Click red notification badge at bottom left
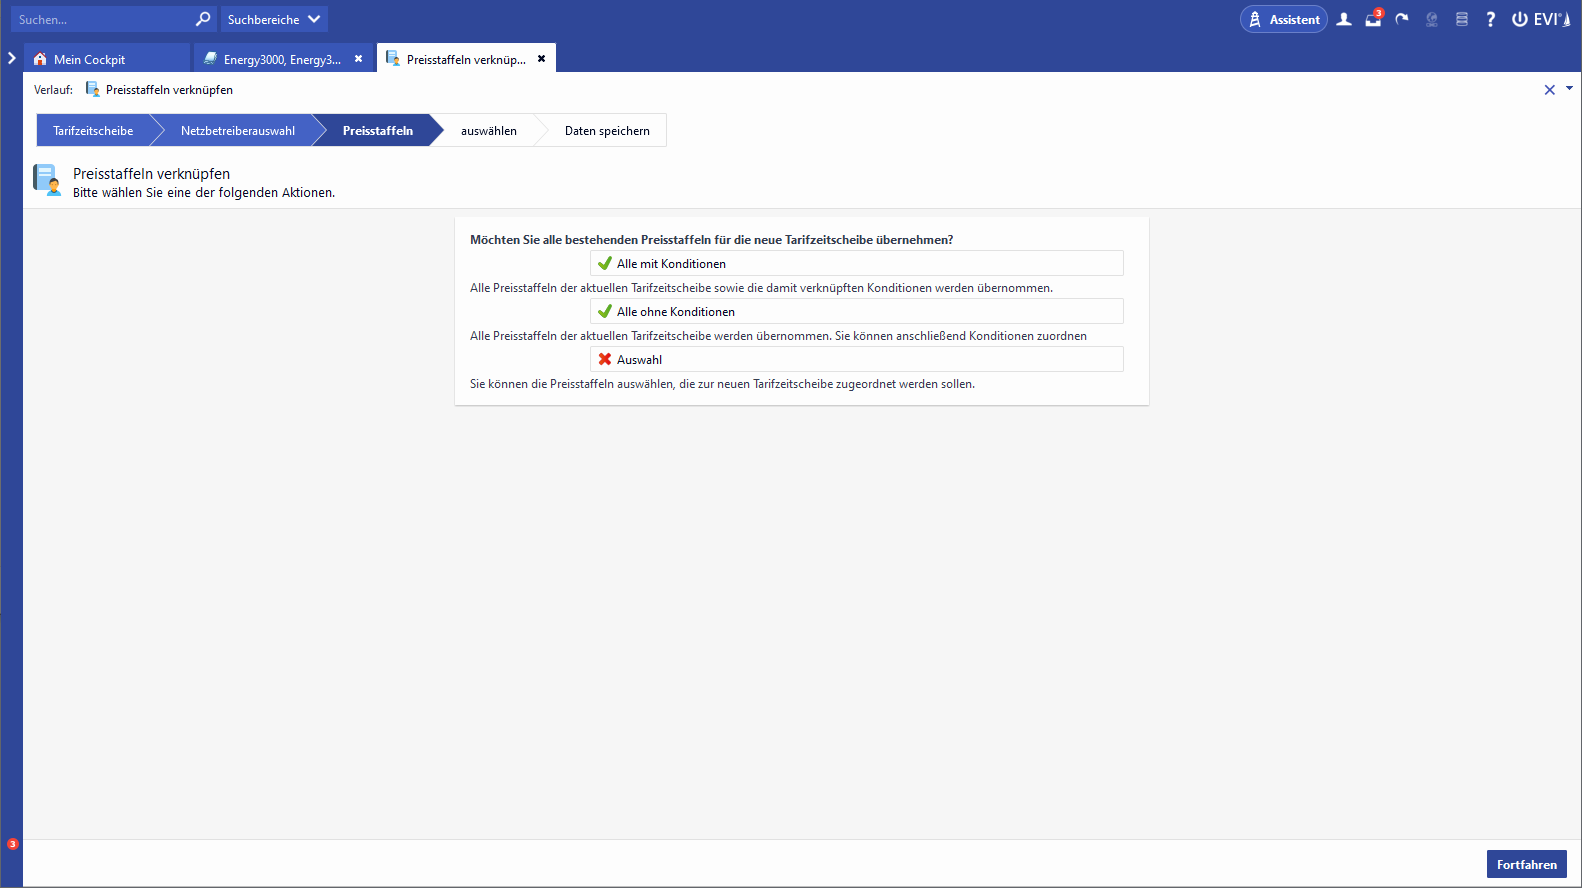Screen dimensions: 1582x888 tap(13, 844)
